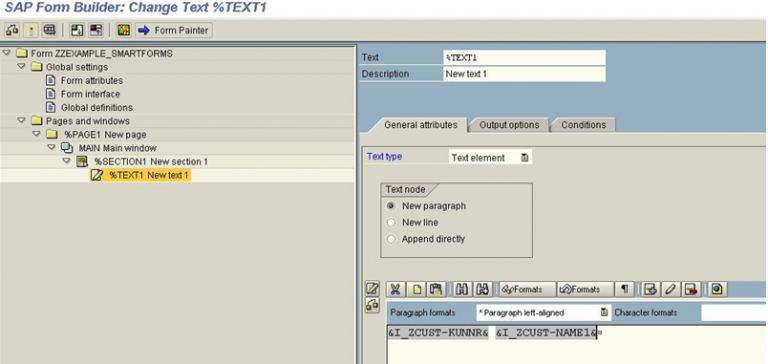Select Form interface in the tree

click(x=90, y=94)
